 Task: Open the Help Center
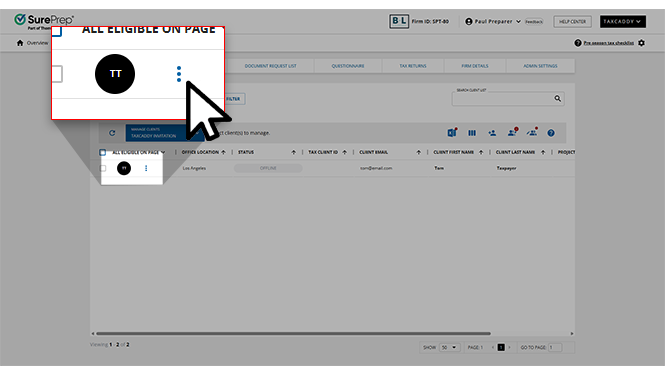(x=573, y=21)
